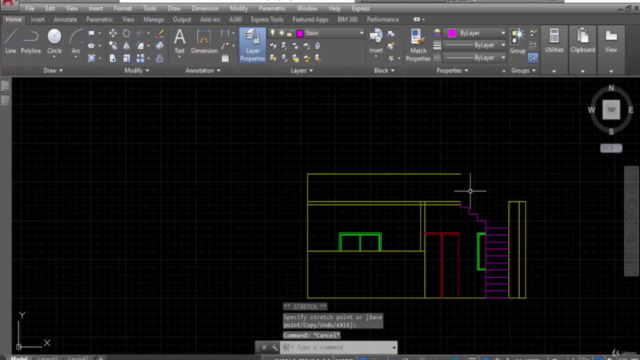Open the Layer Properties manager
The width and height of the screenshot is (640, 360).
click(253, 45)
